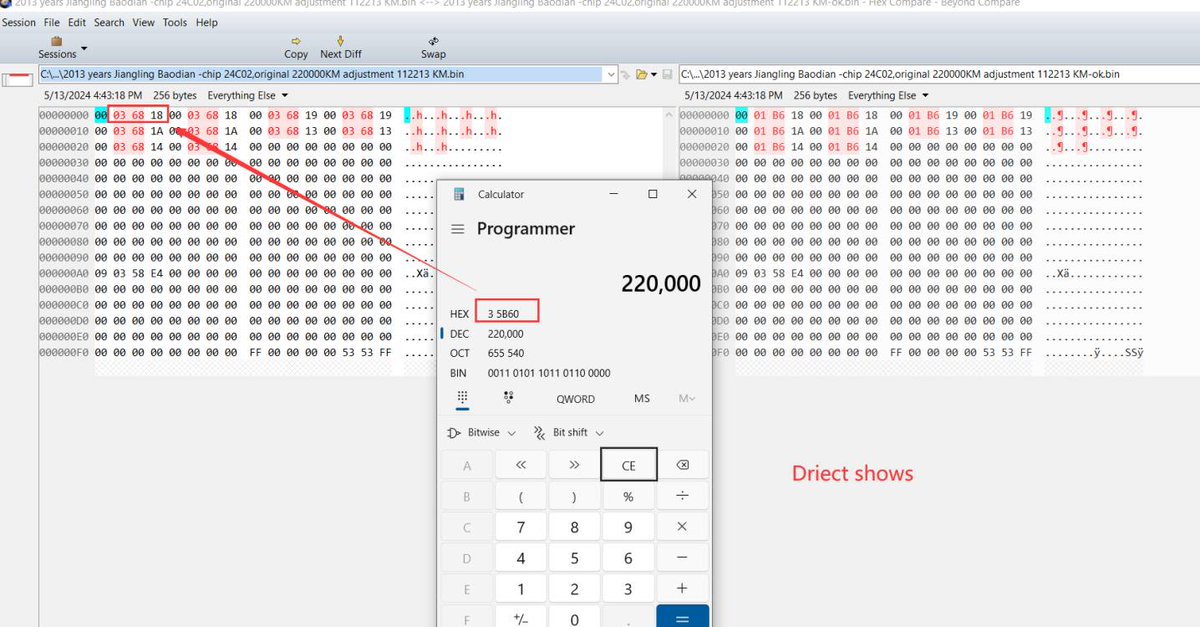
Task: Click the 6 key in Calculator
Action: (x=628, y=559)
